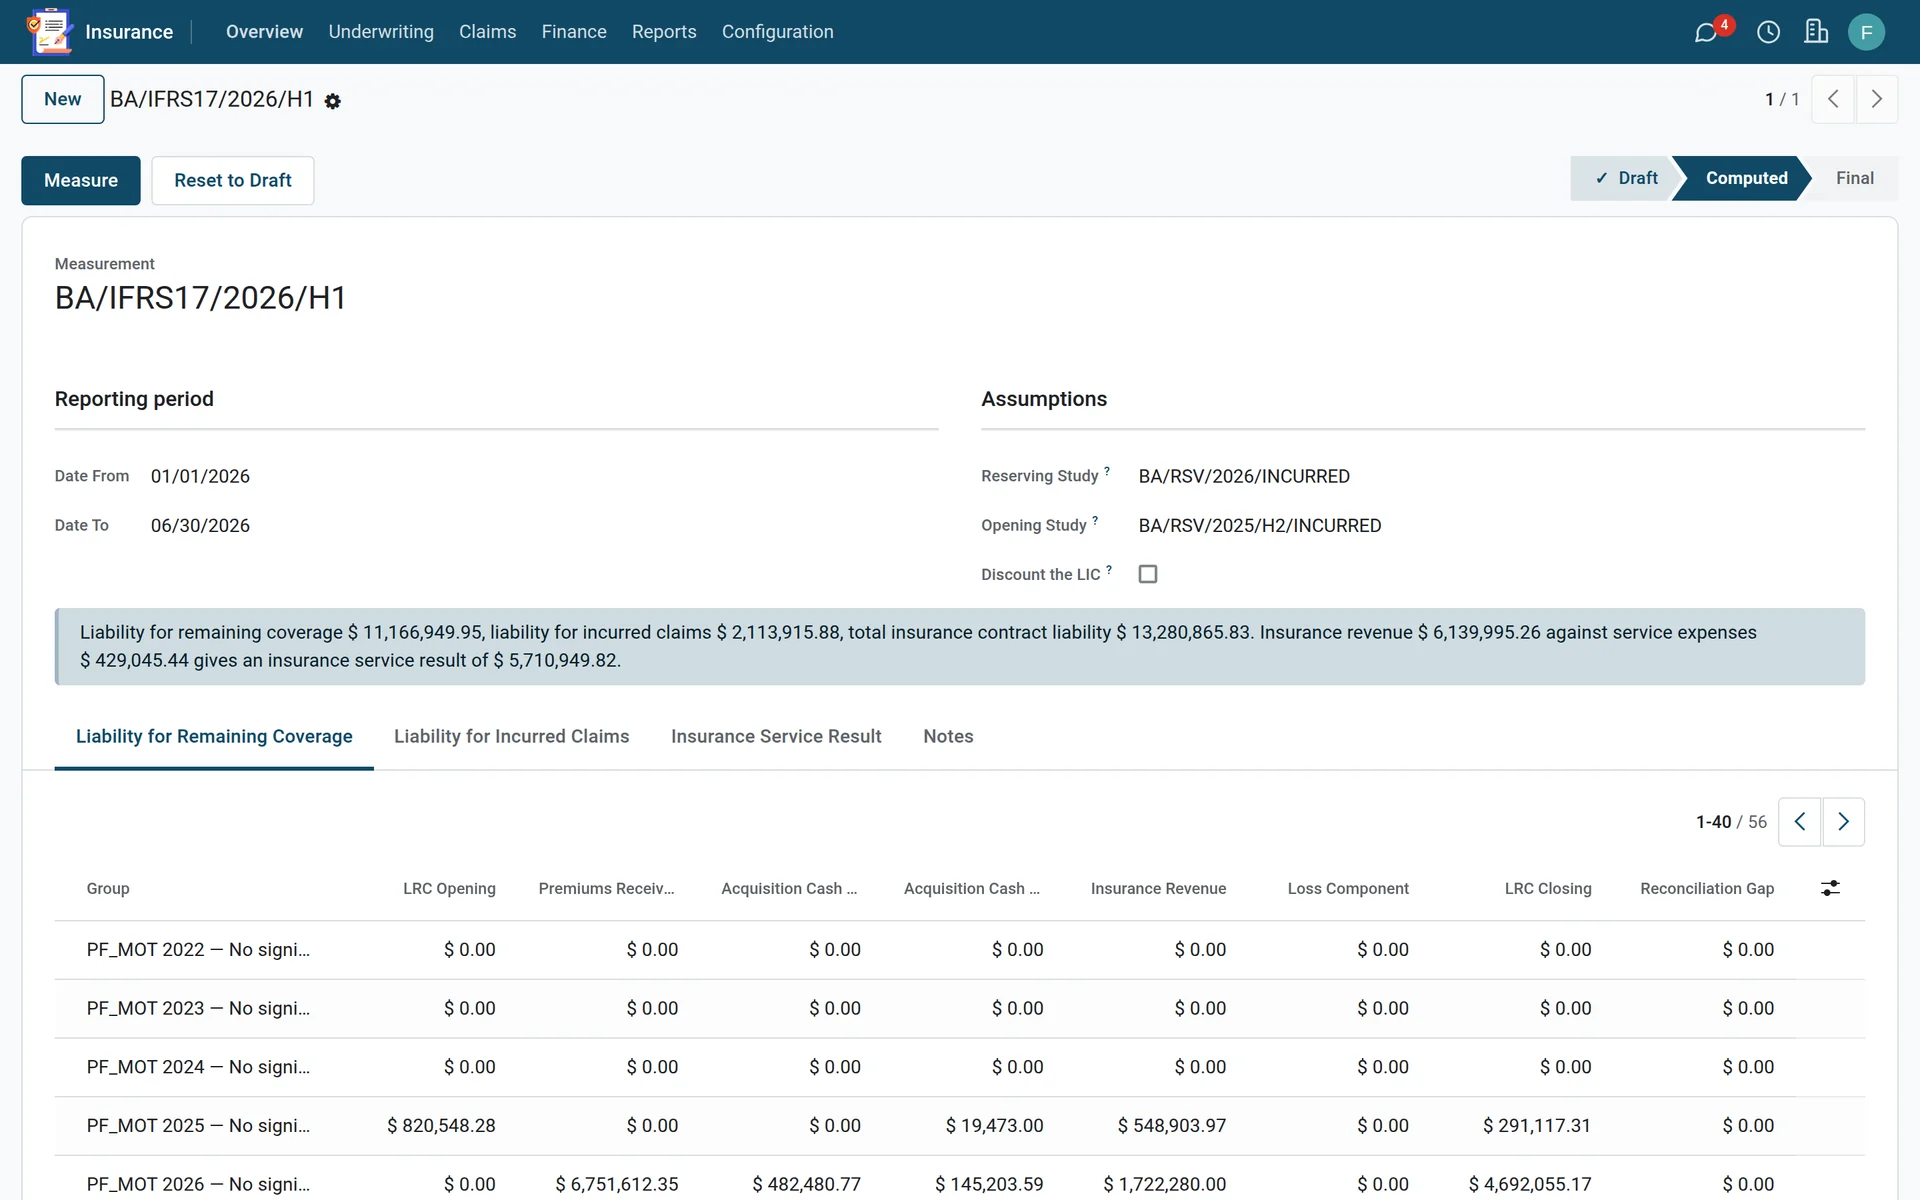The height and width of the screenshot is (1200, 1920).
Task: Open the Overview menu
Action: coord(264,32)
